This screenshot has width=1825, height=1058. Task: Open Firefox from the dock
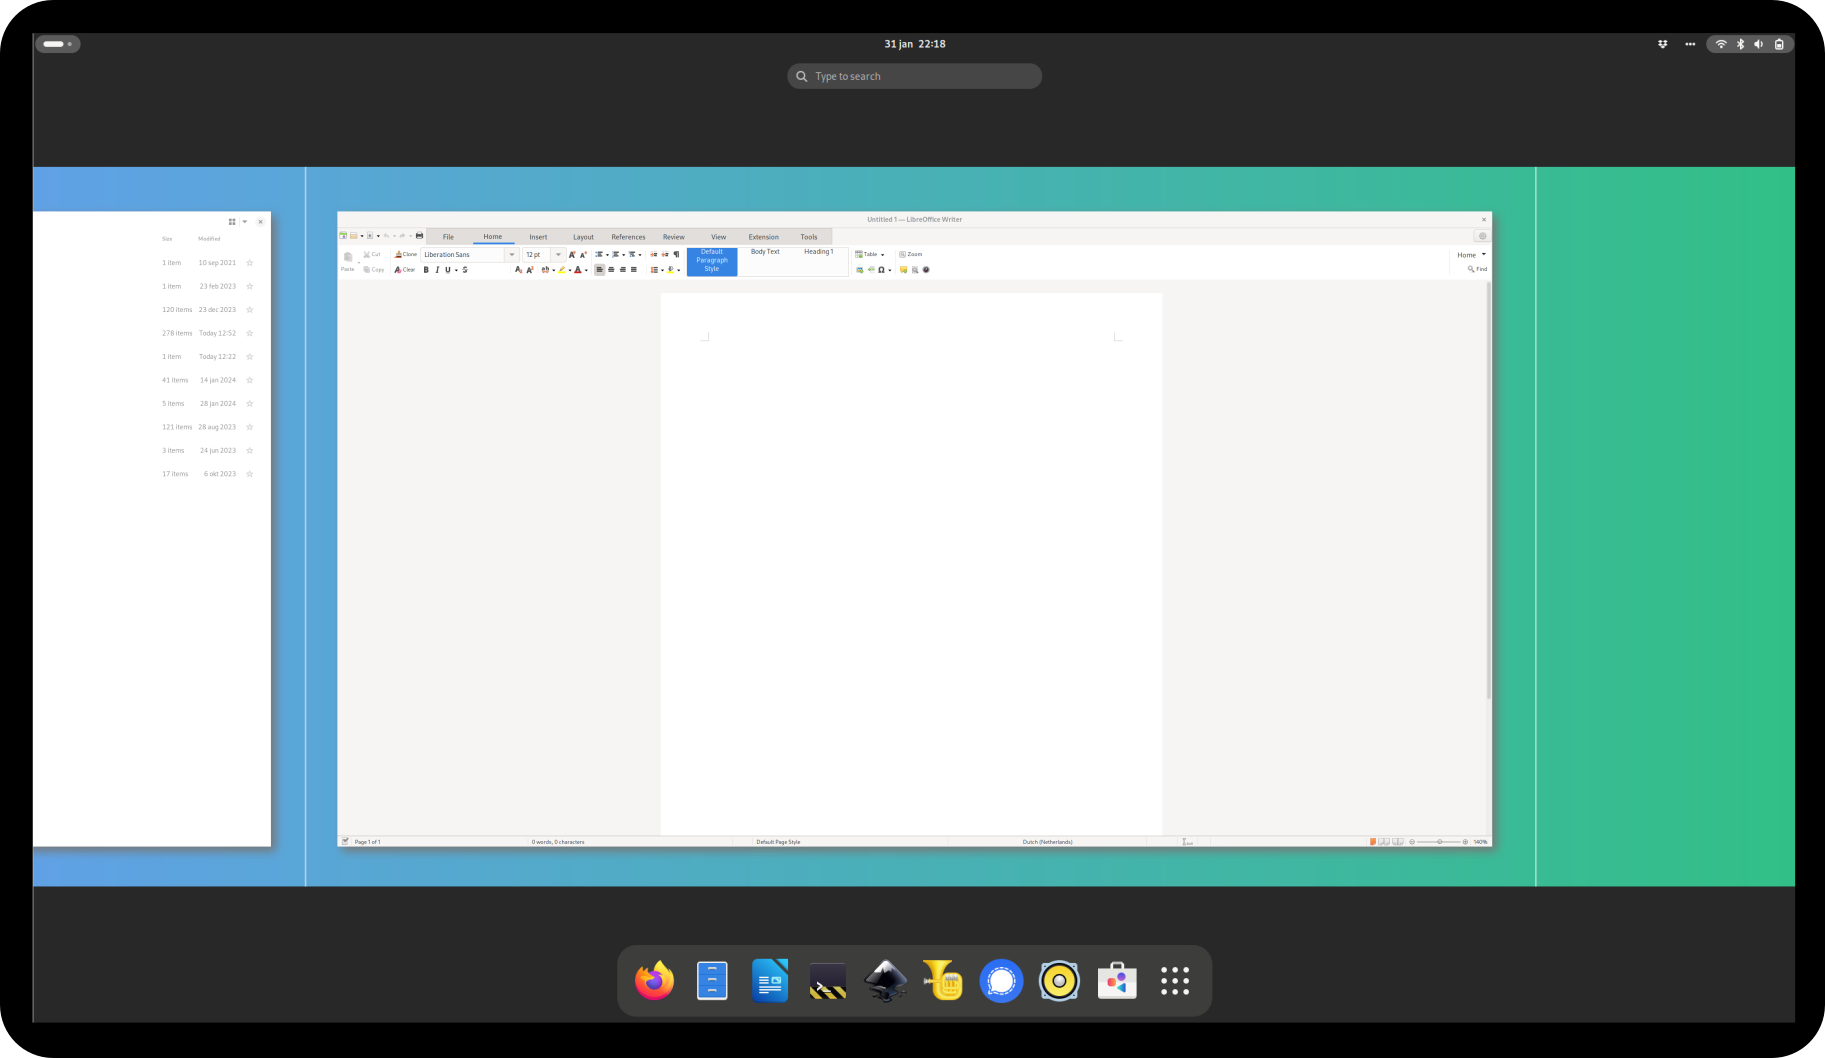[654, 981]
